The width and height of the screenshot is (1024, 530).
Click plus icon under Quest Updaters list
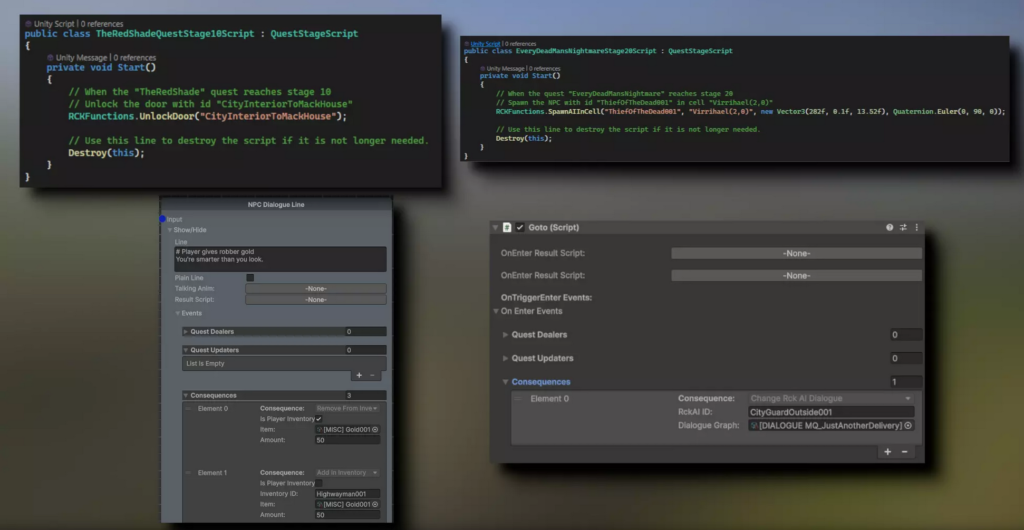(x=359, y=375)
